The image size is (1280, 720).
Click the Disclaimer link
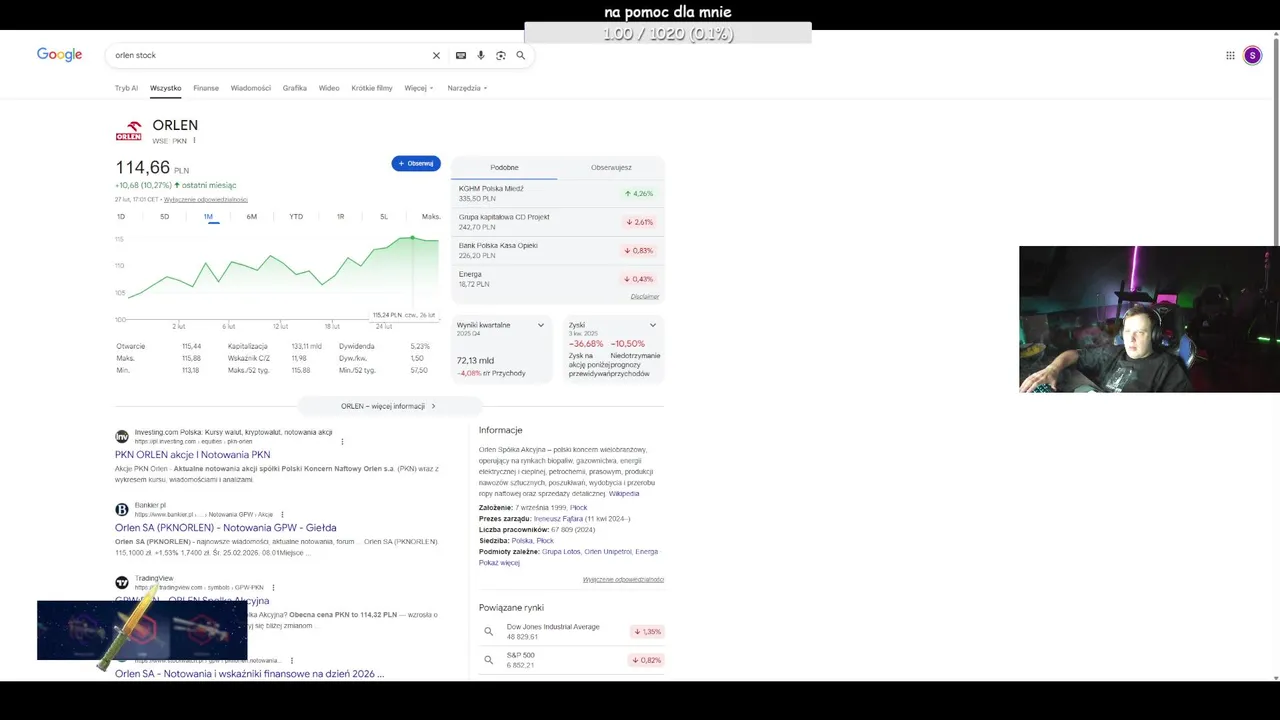click(x=645, y=297)
